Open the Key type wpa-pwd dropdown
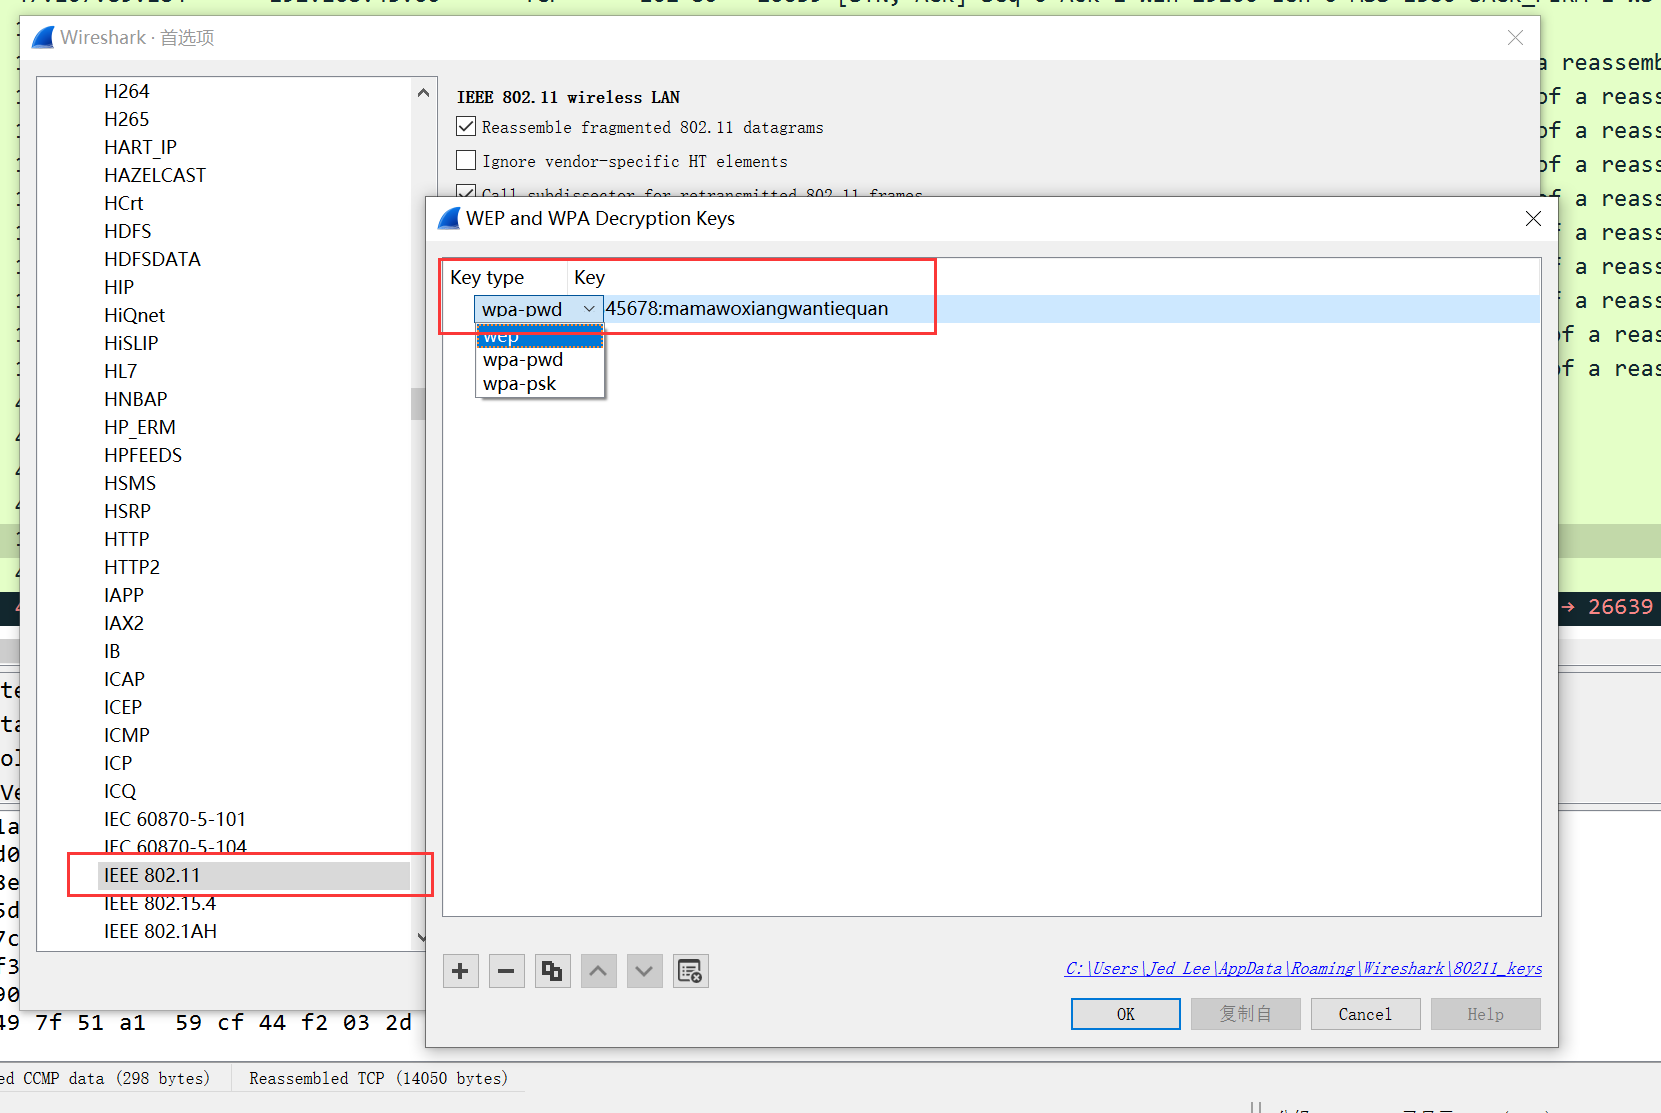This screenshot has width=1661, height=1113. 538,309
